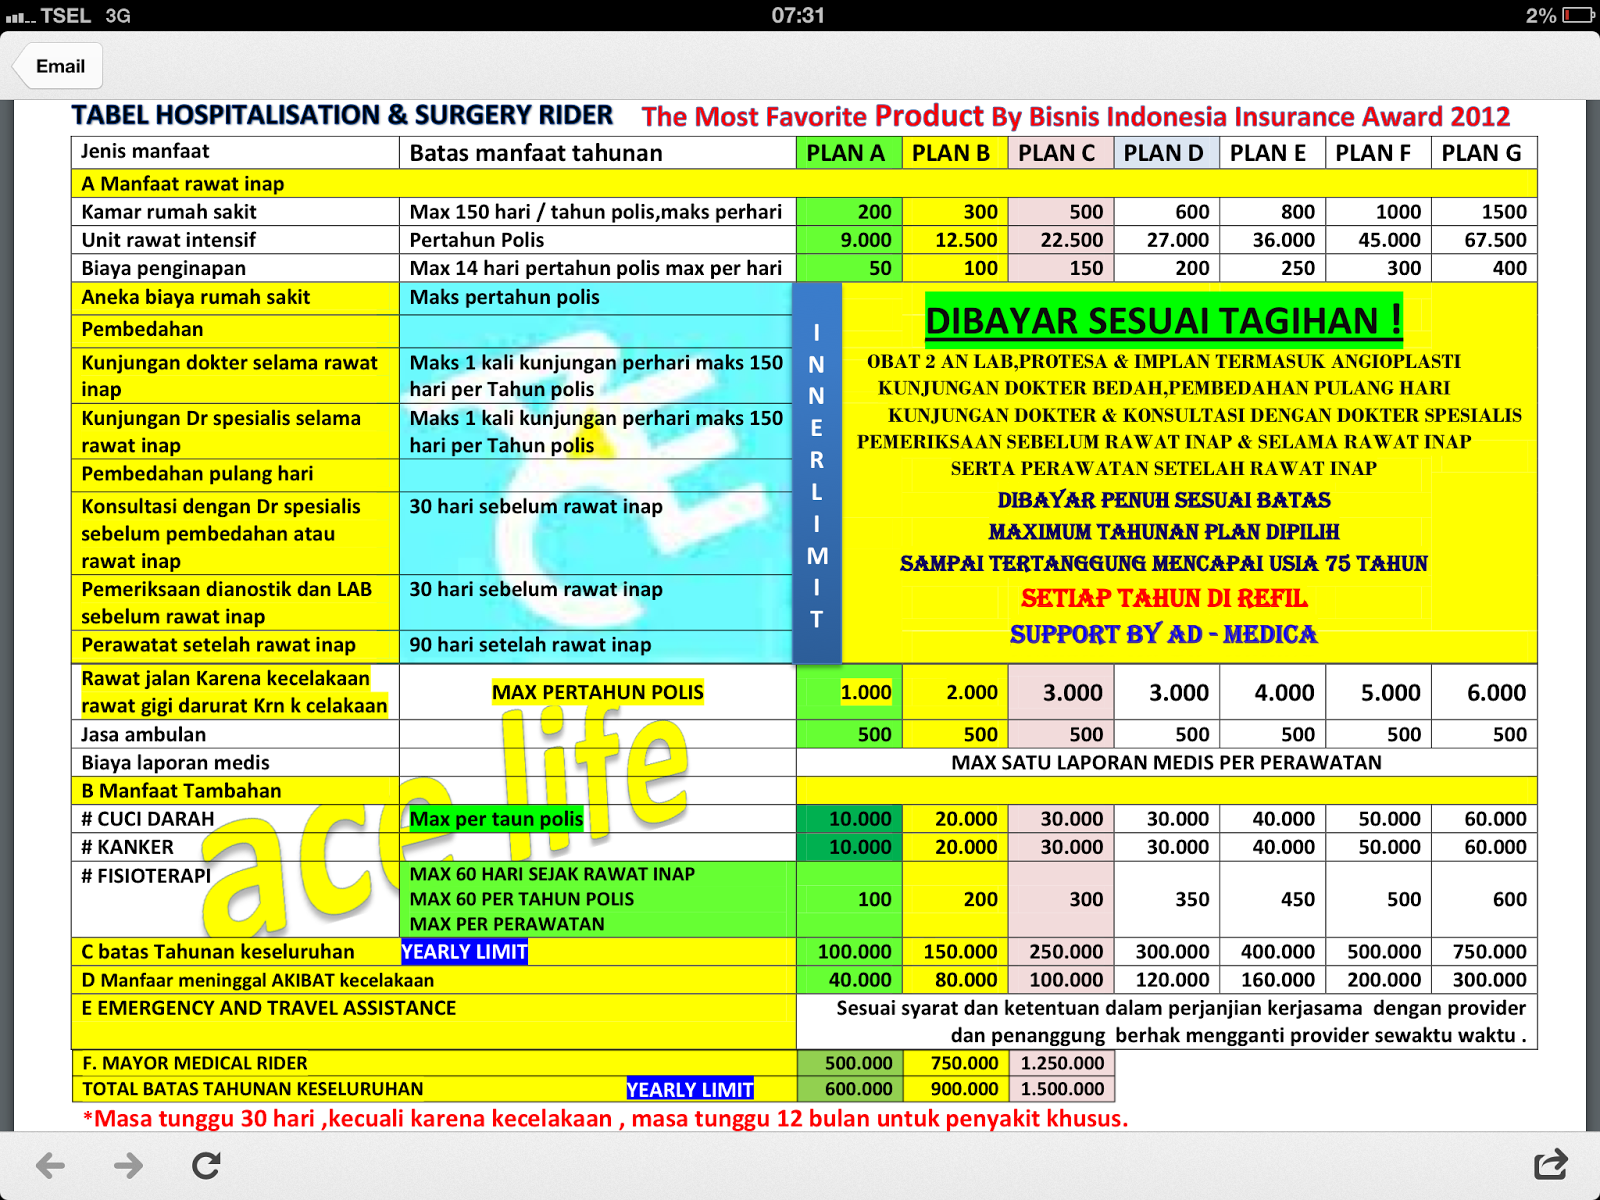This screenshot has height=1200, width=1600.
Task: Go back with the left arrow icon
Action: coord(50,1165)
